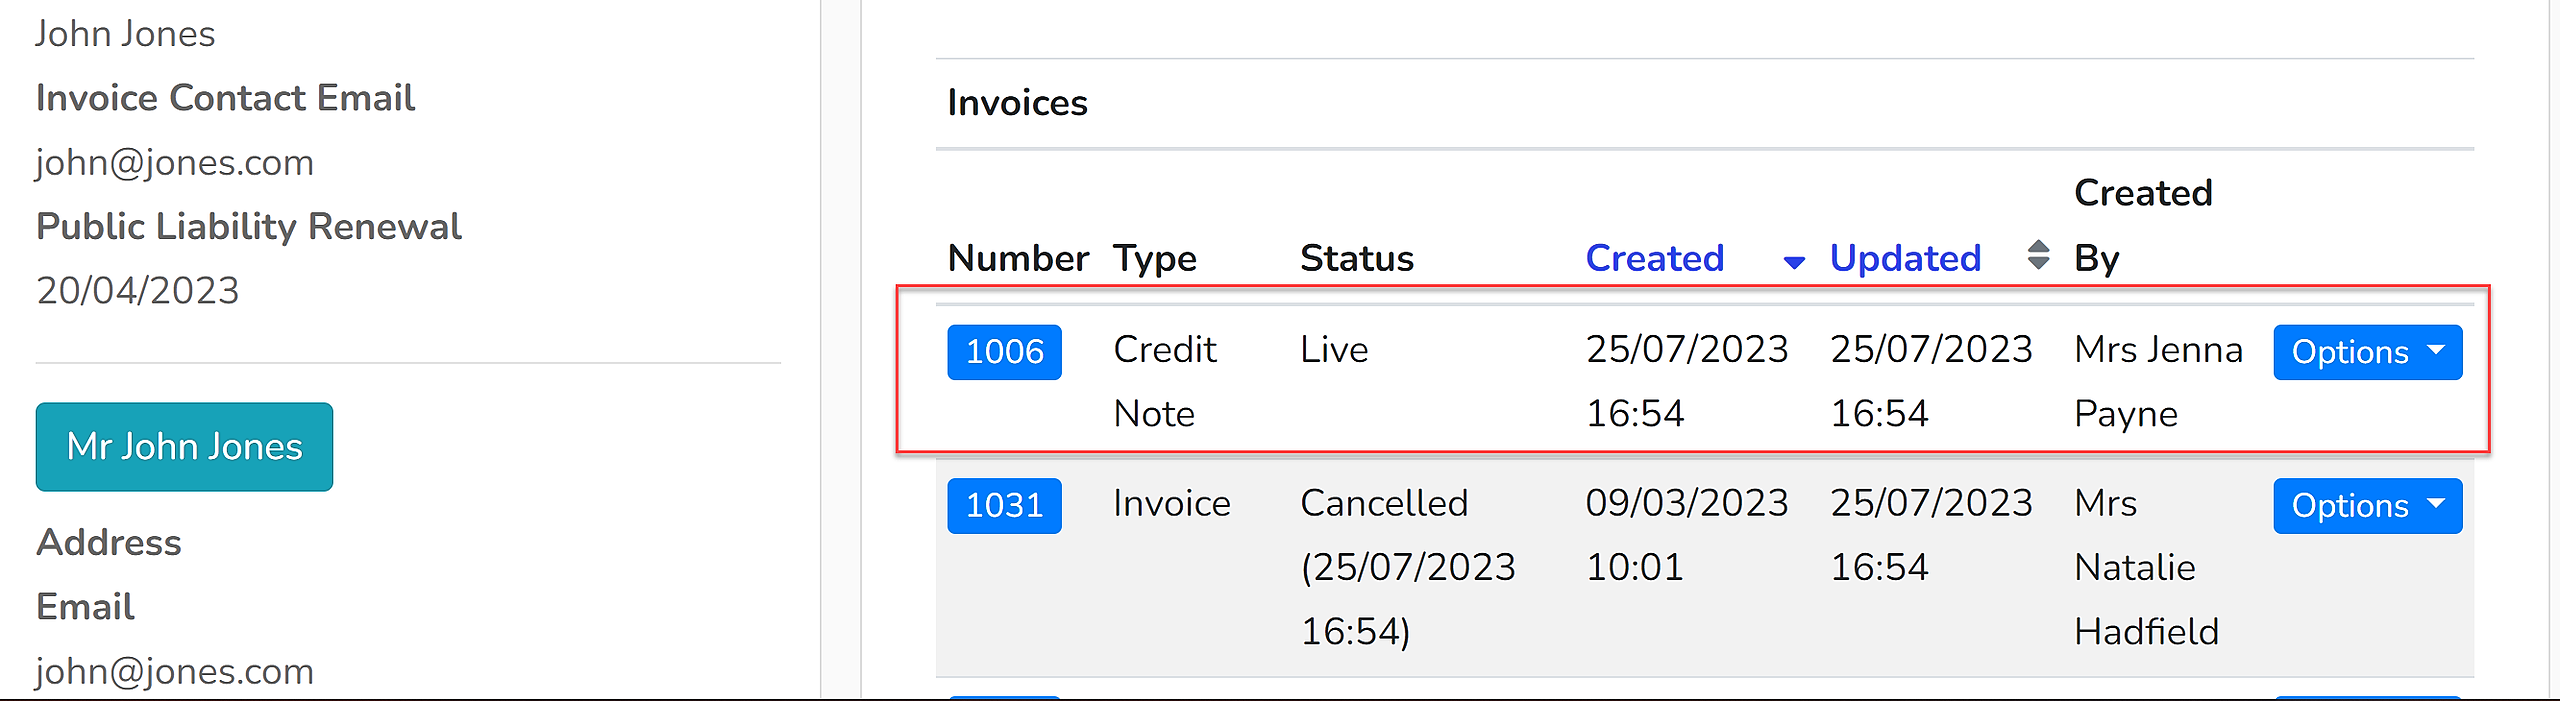The width and height of the screenshot is (2560, 701).
Task: Select the Public Liability Renewal date 20/04/2023
Action: point(138,291)
